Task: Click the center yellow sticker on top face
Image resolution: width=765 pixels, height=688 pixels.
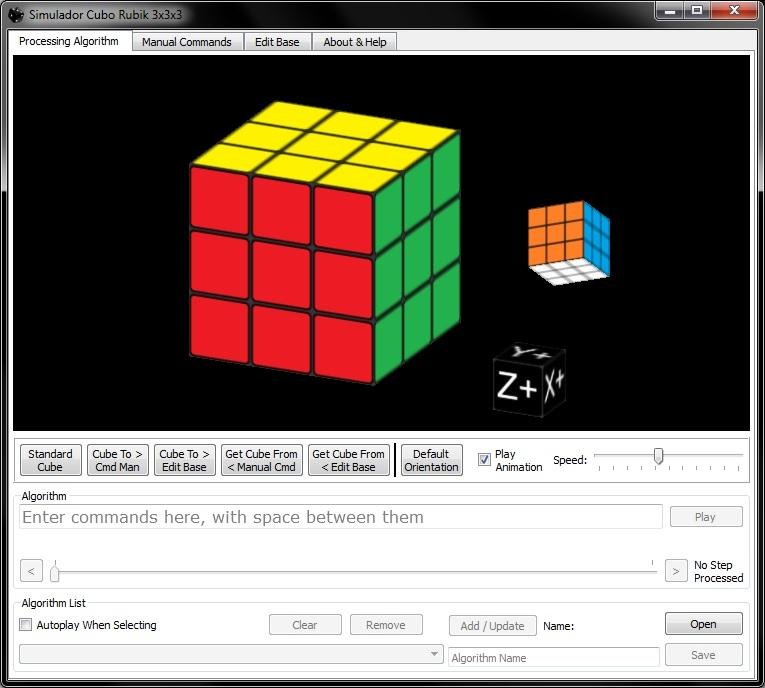Action: [324, 145]
